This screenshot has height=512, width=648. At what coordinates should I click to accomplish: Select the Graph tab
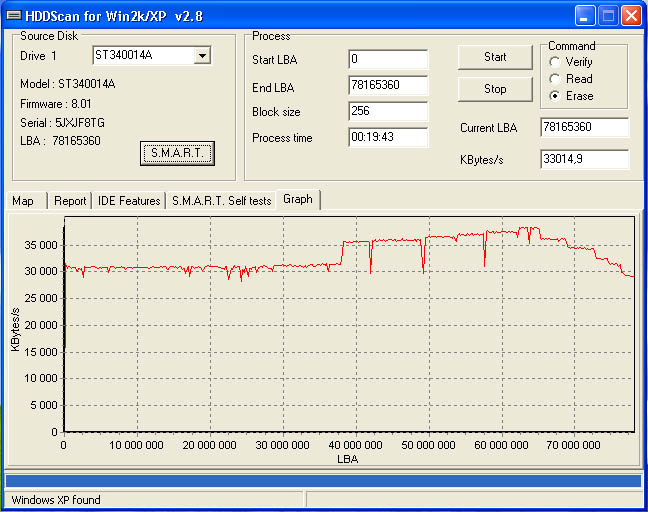coord(298,199)
